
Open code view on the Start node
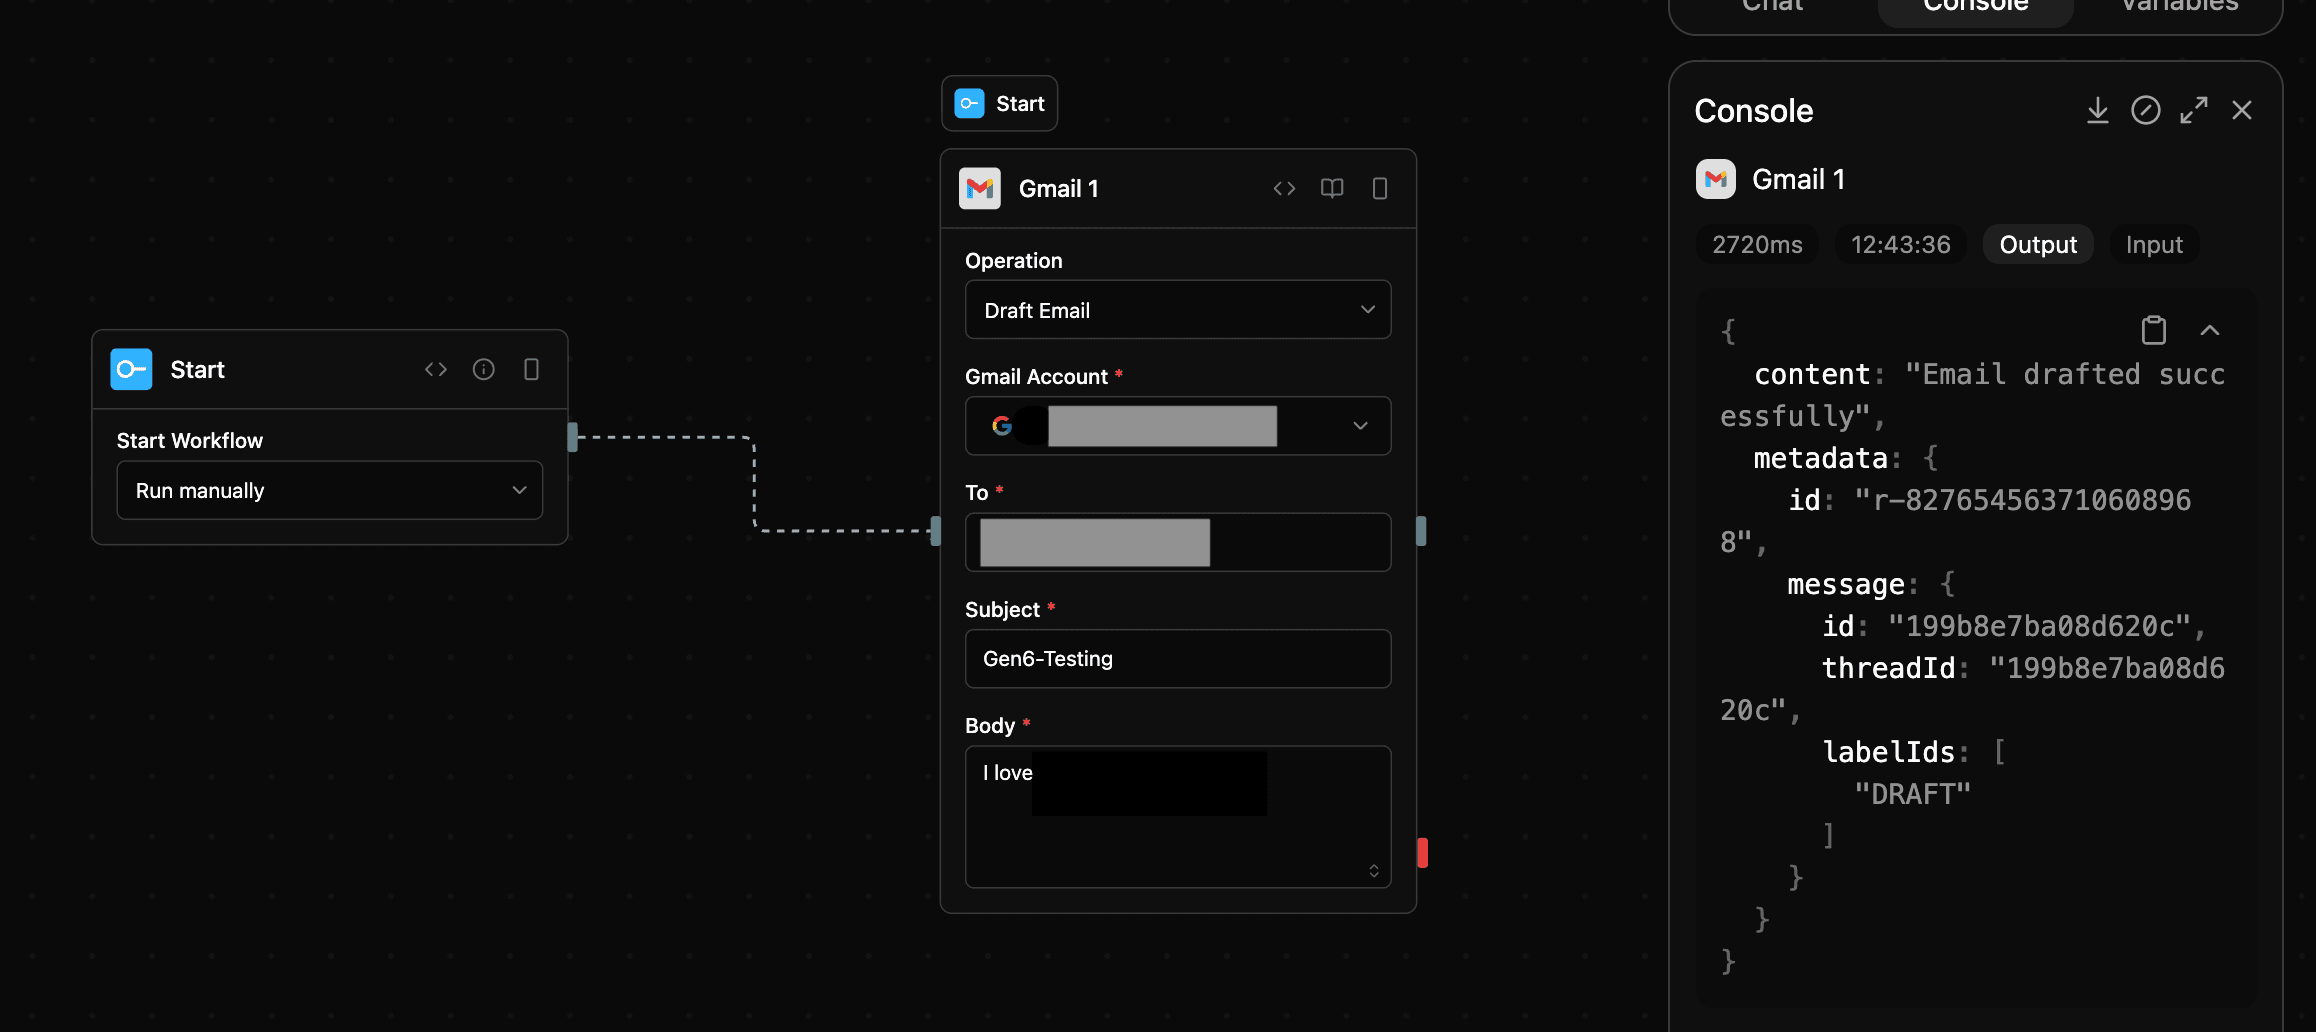click(x=436, y=369)
